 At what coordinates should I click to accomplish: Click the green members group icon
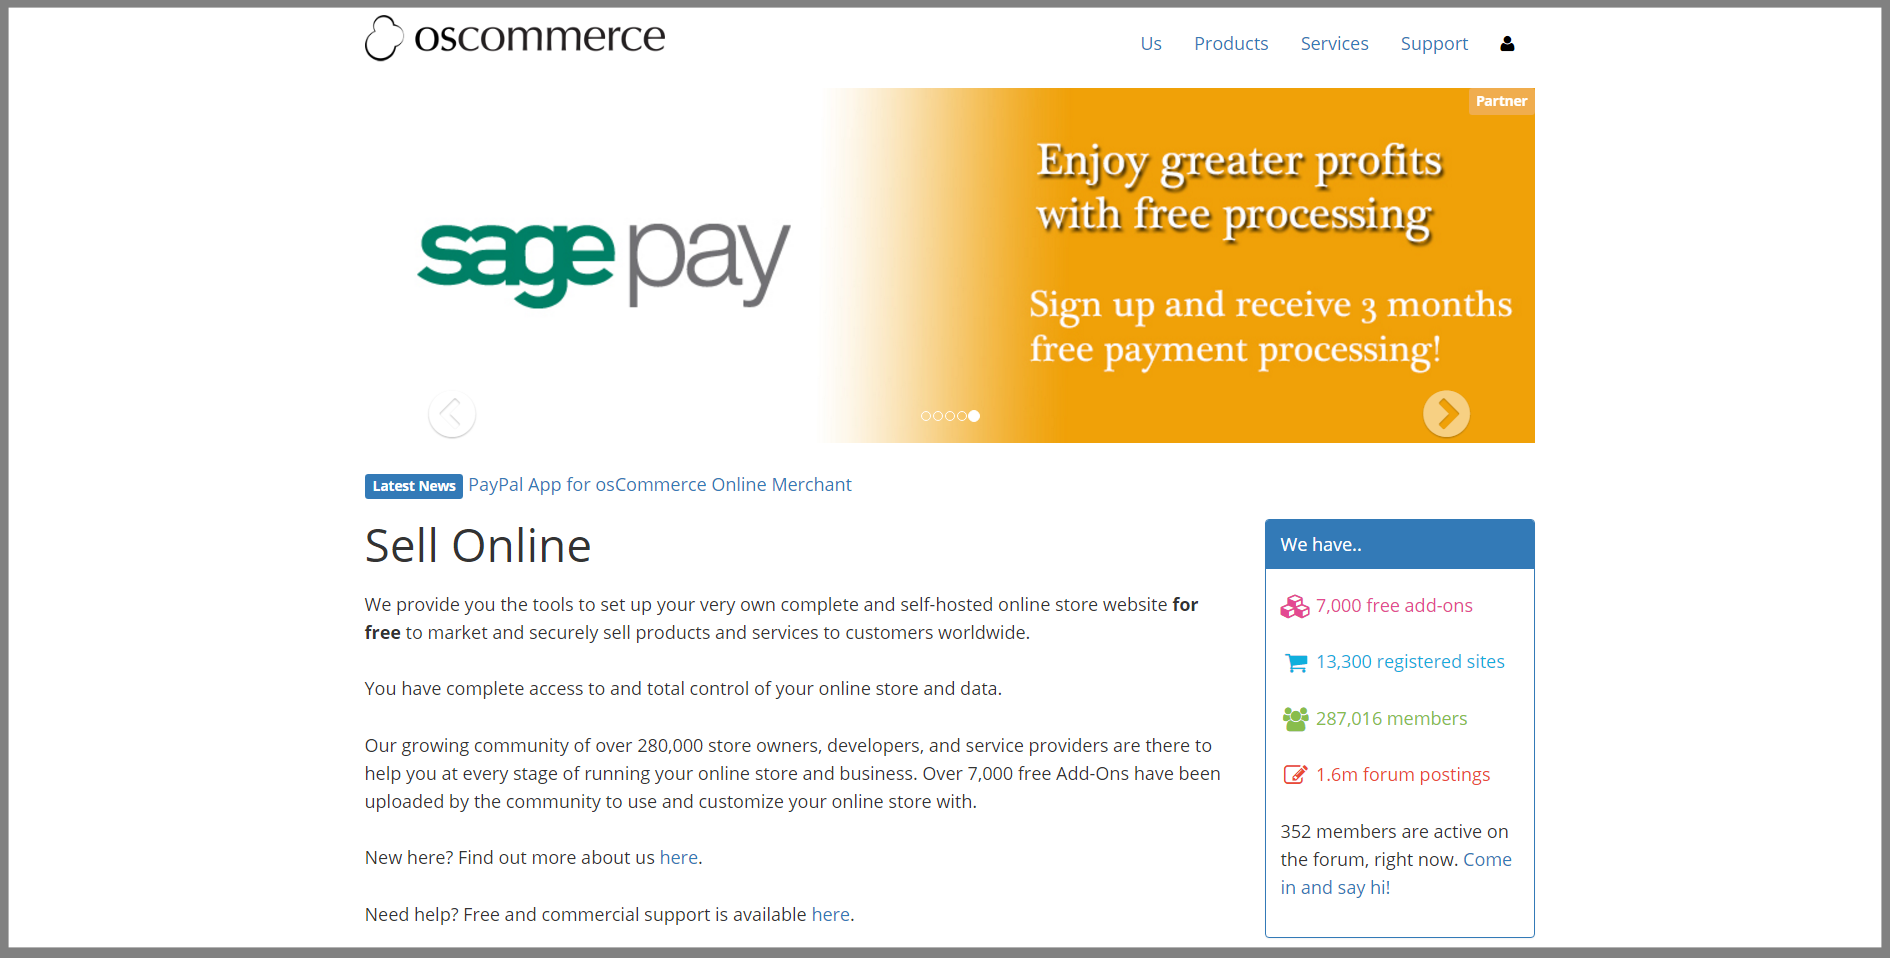pyautogui.click(x=1295, y=719)
